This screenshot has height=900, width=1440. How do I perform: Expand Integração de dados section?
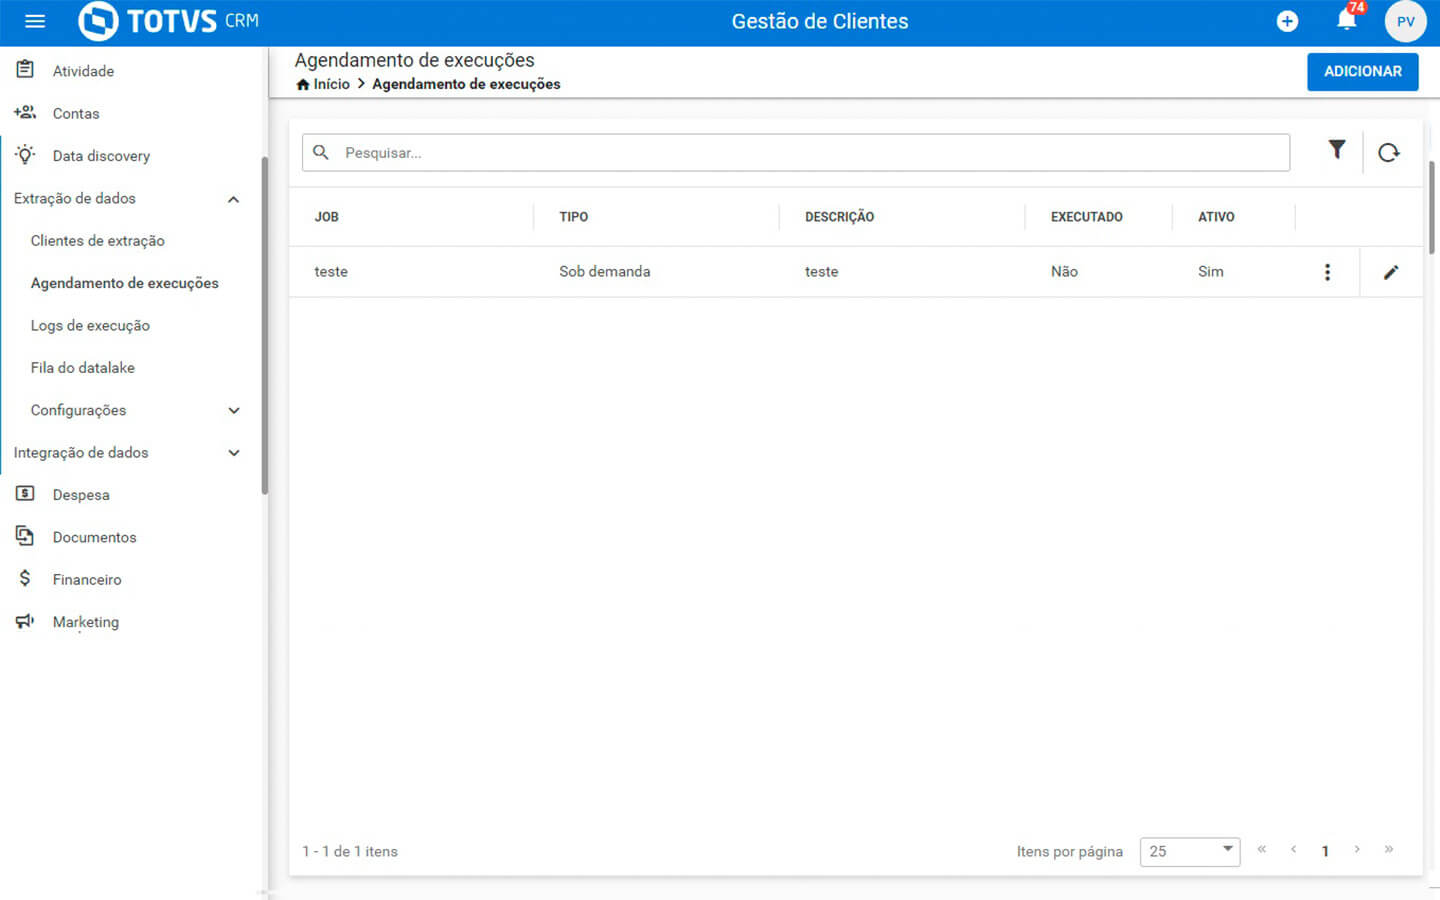(233, 453)
